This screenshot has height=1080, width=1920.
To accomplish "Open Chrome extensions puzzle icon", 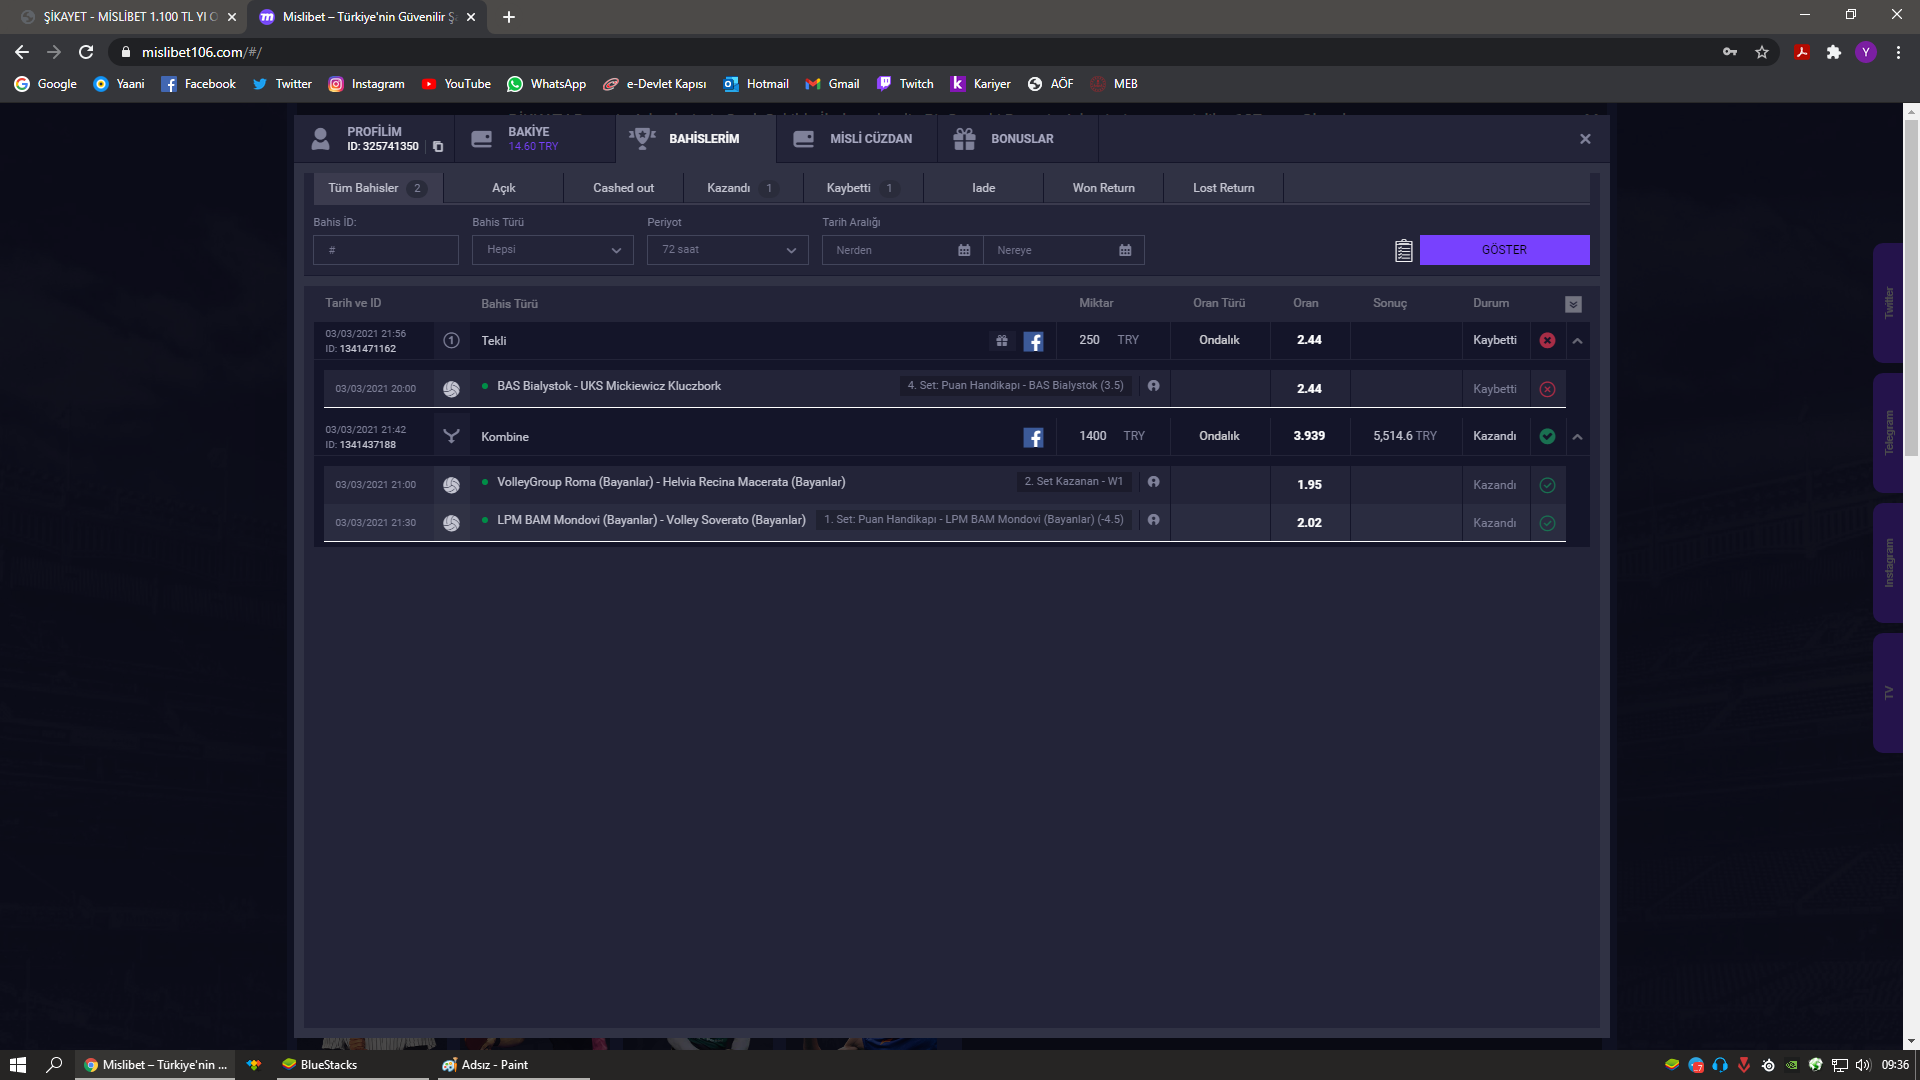I will coord(1833,52).
